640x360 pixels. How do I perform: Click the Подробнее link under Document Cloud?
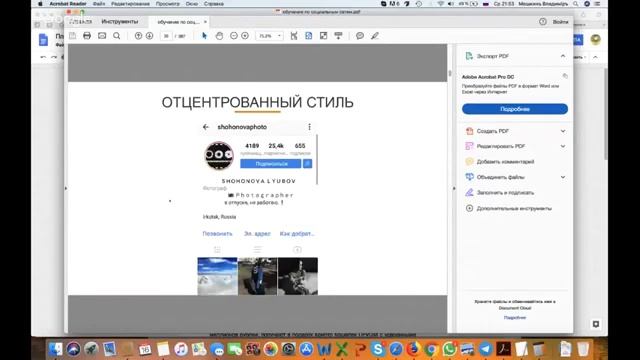[515, 317]
